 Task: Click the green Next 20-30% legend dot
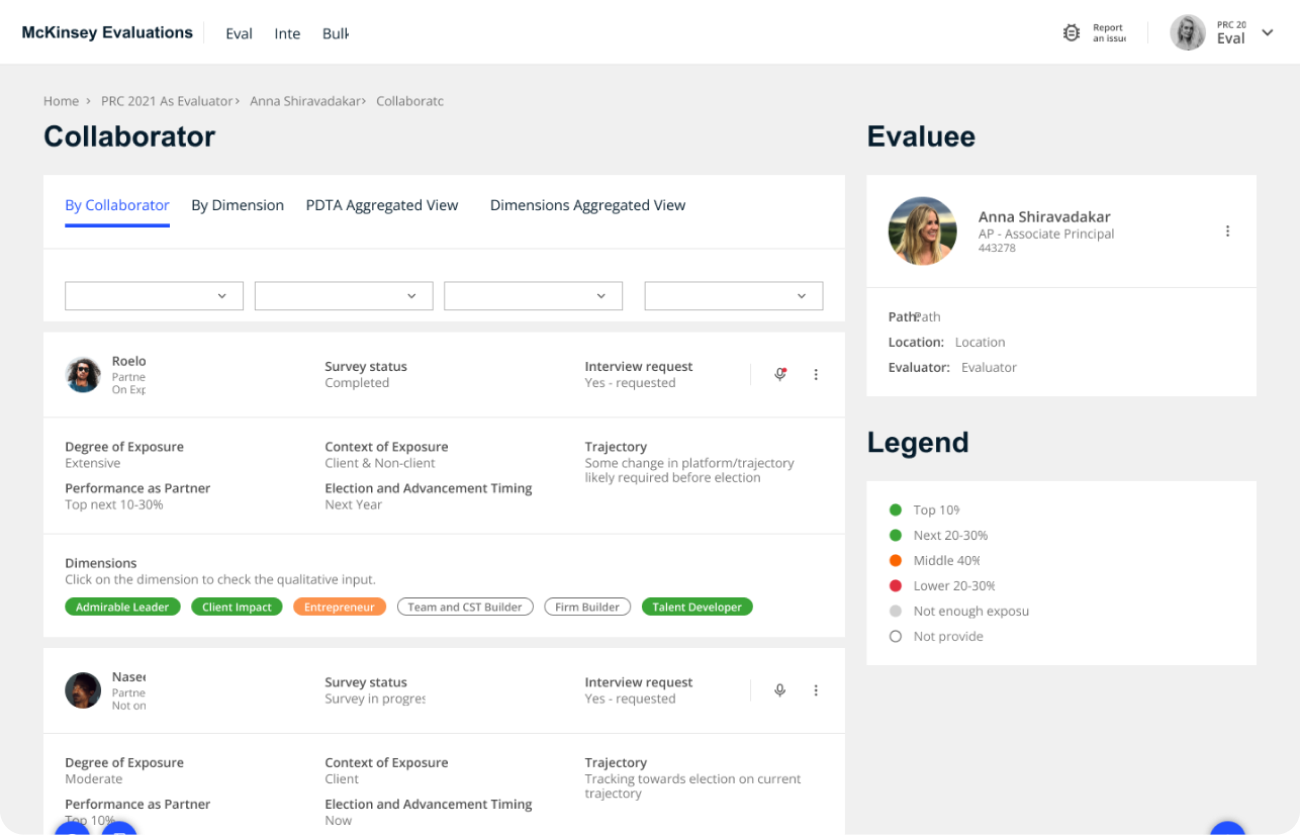pos(895,535)
